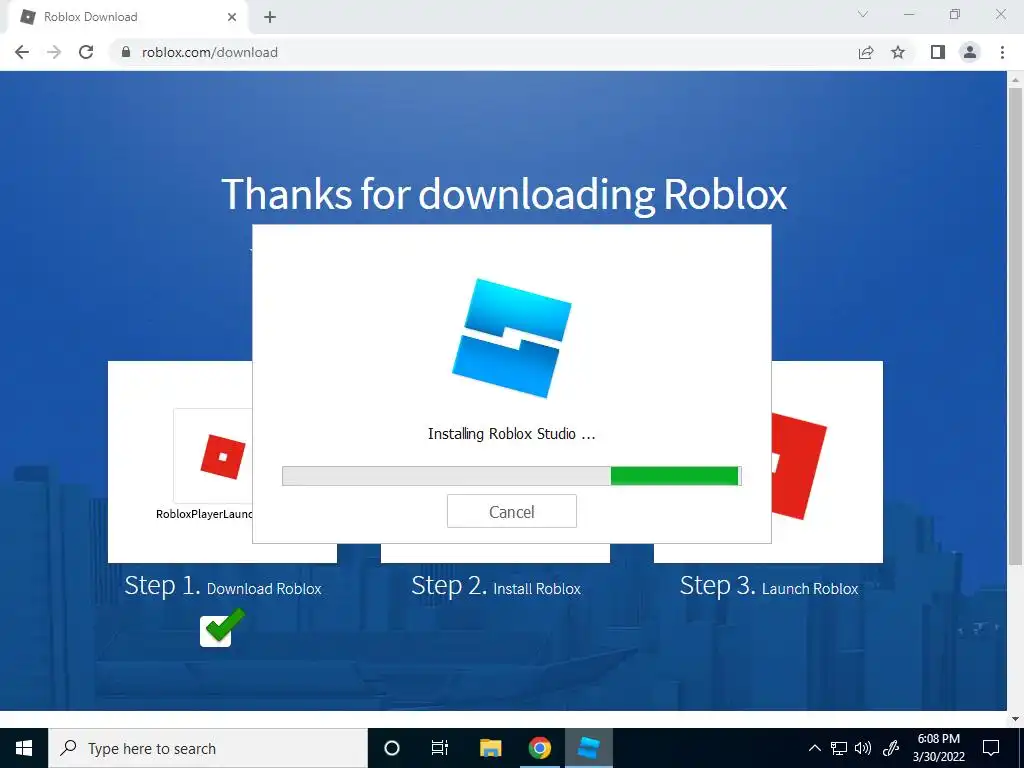Open Cortana from the taskbar
Image resolution: width=1024 pixels, height=768 pixels.
[392, 748]
